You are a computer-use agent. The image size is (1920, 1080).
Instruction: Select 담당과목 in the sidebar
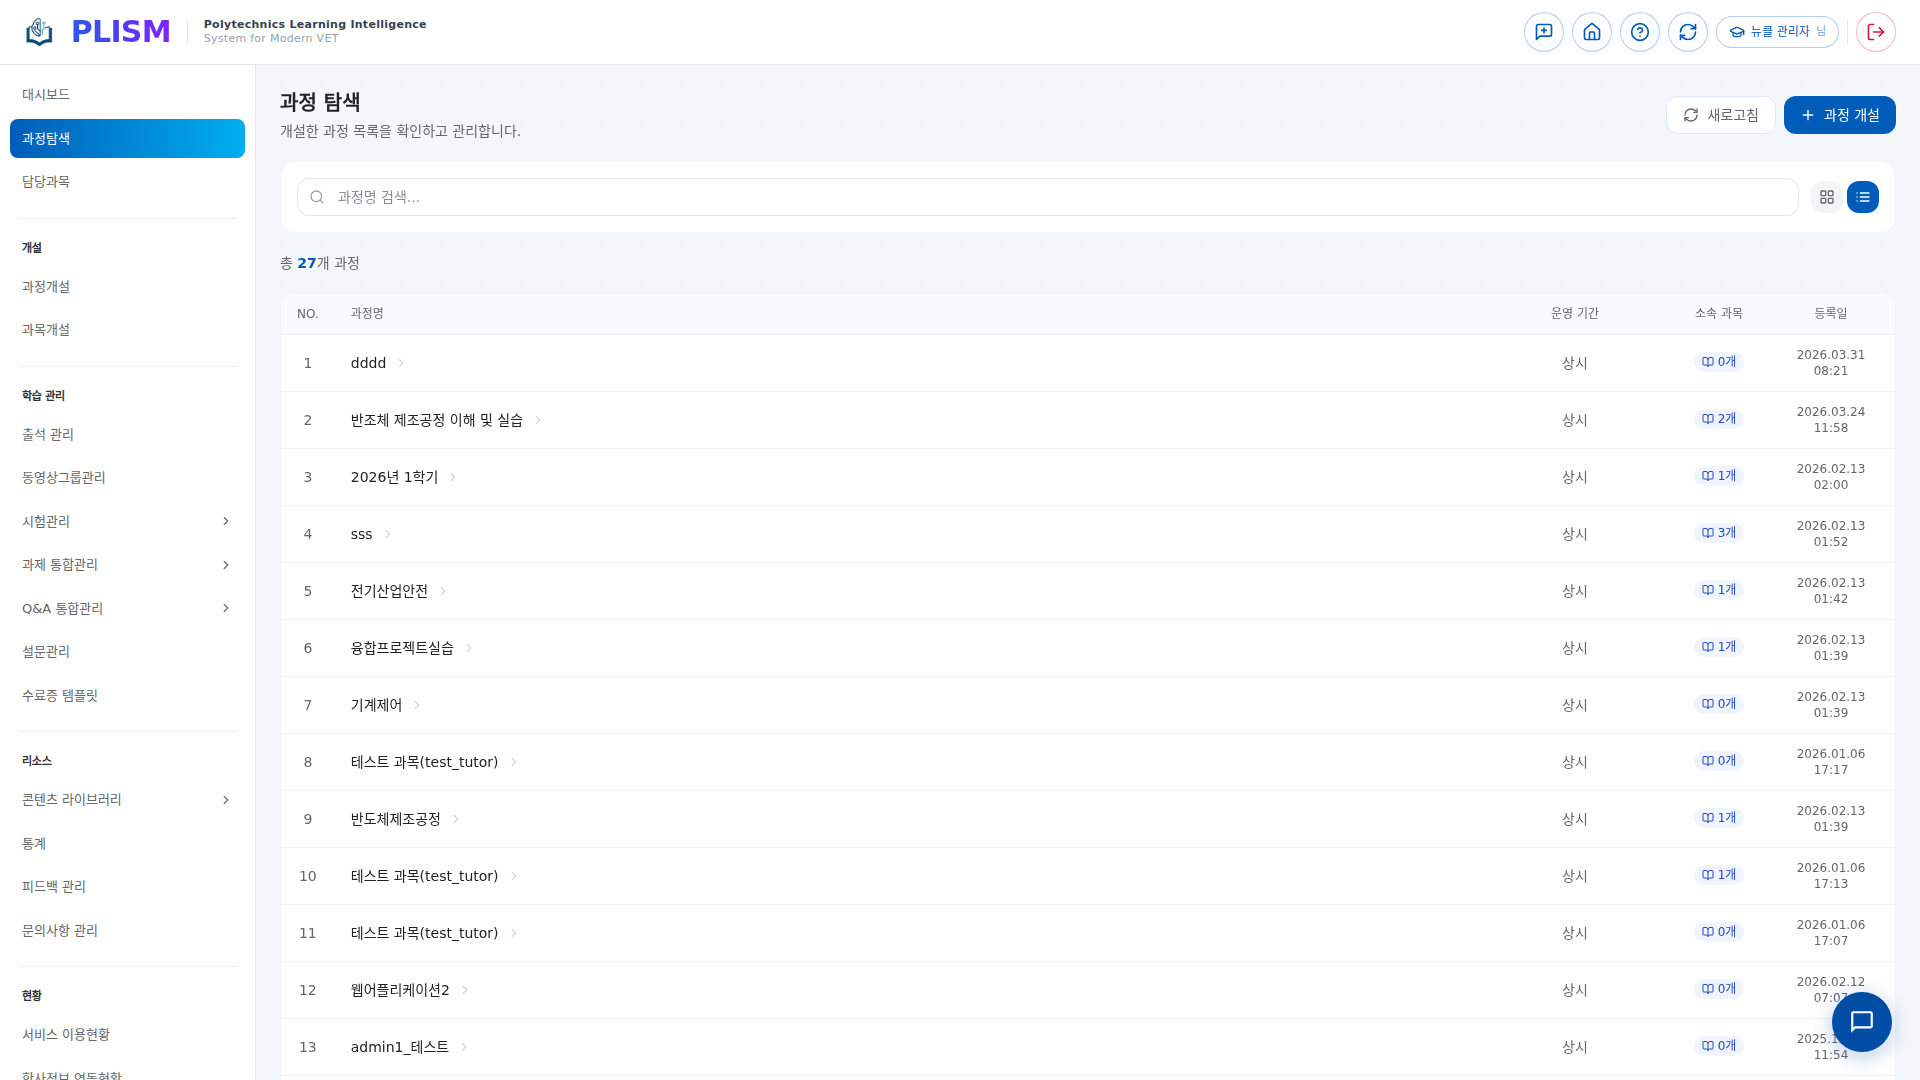(46, 181)
